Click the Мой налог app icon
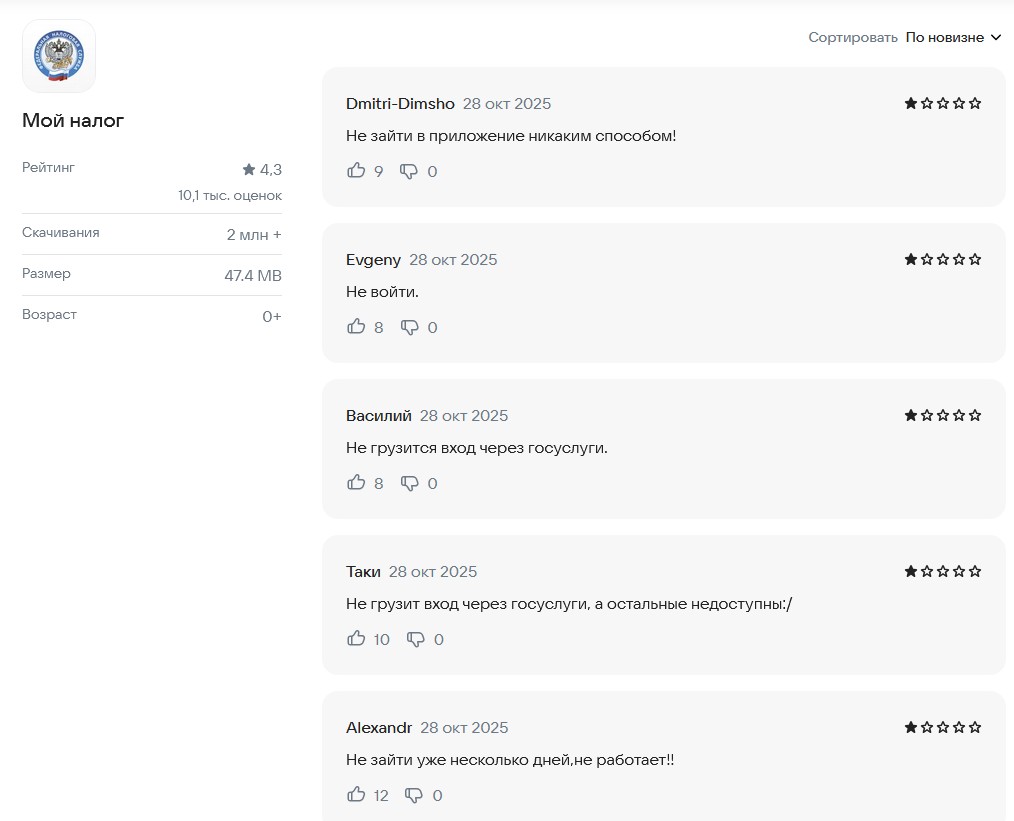 [x=59, y=56]
